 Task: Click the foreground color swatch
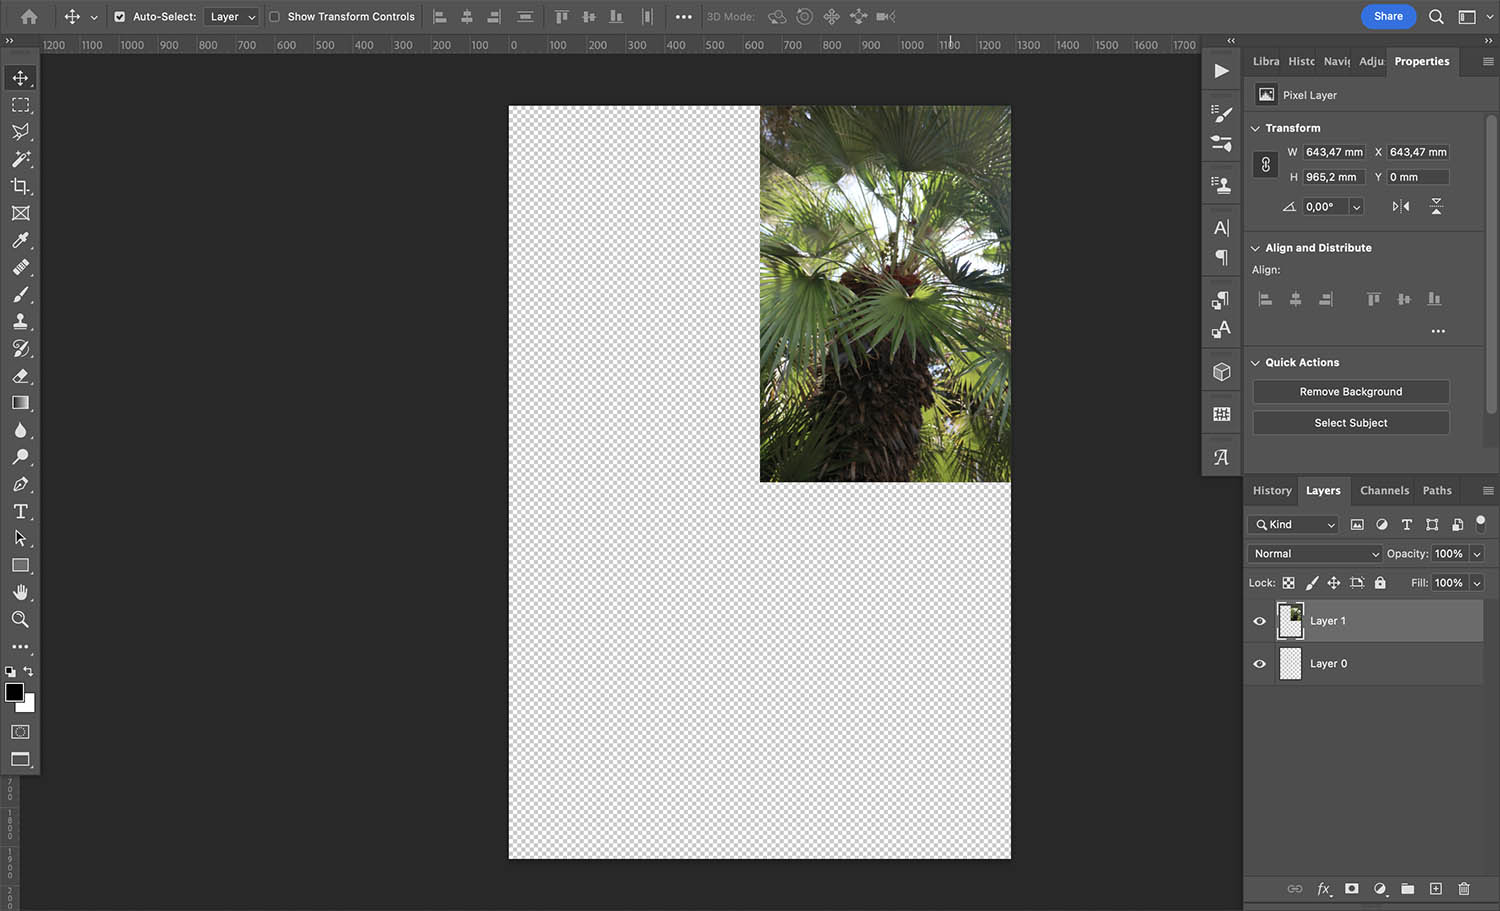point(15,692)
